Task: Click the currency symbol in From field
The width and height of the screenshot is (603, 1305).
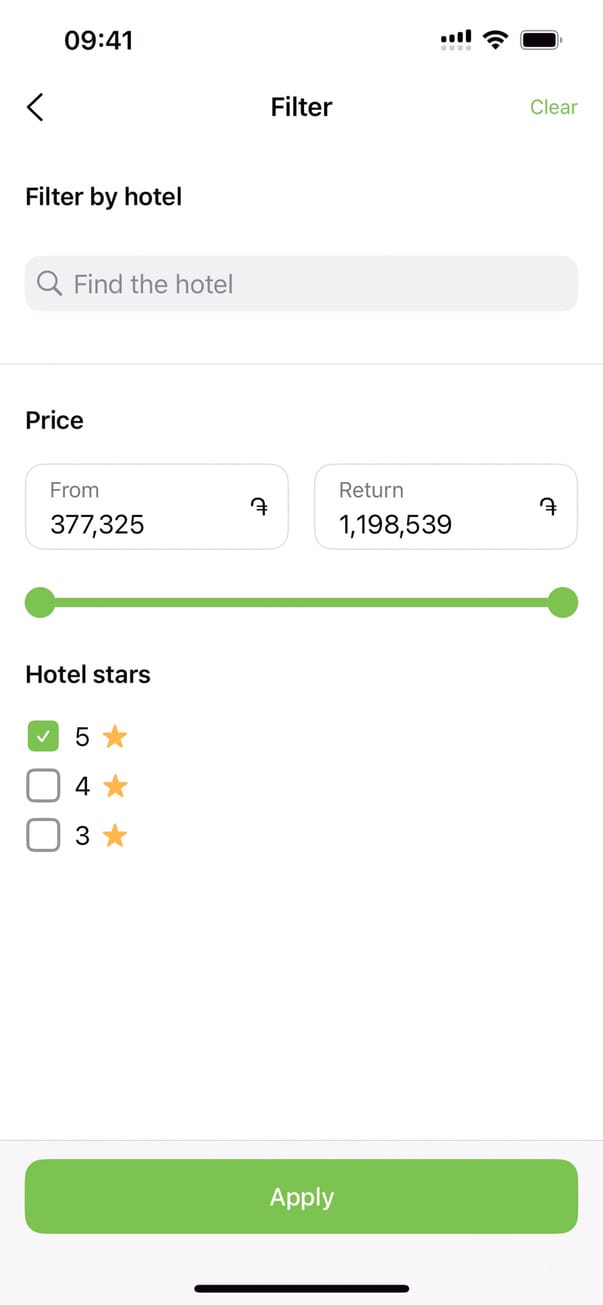Action: click(x=259, y=507)
